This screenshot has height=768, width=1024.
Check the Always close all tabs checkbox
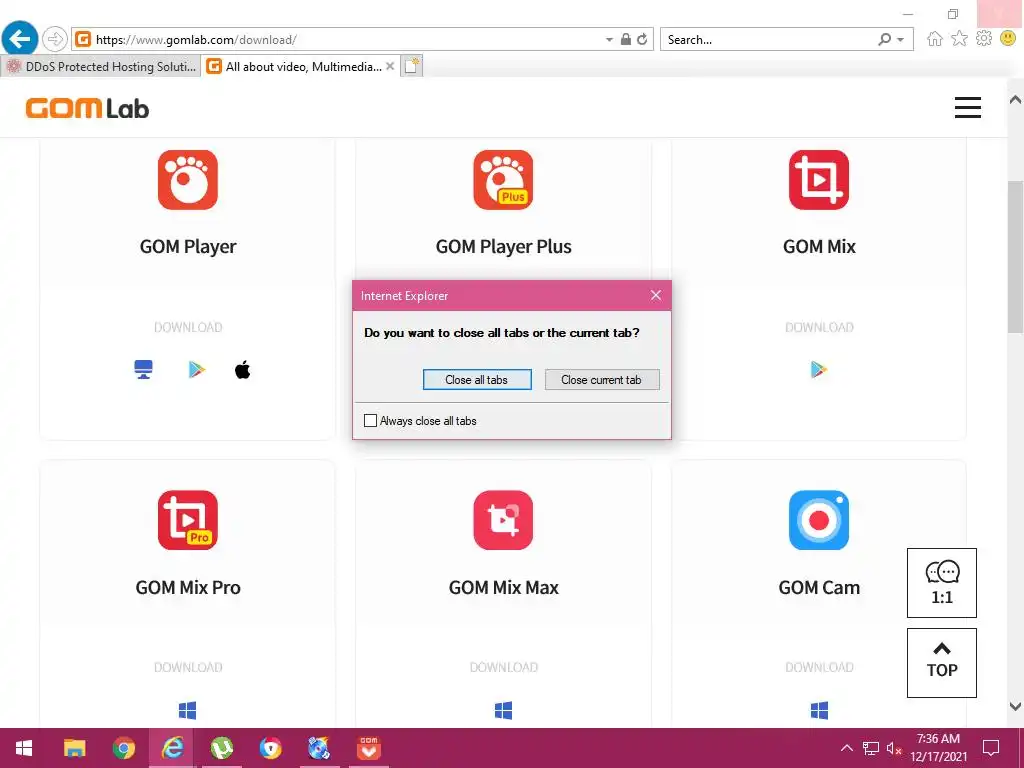click(370, 421)
